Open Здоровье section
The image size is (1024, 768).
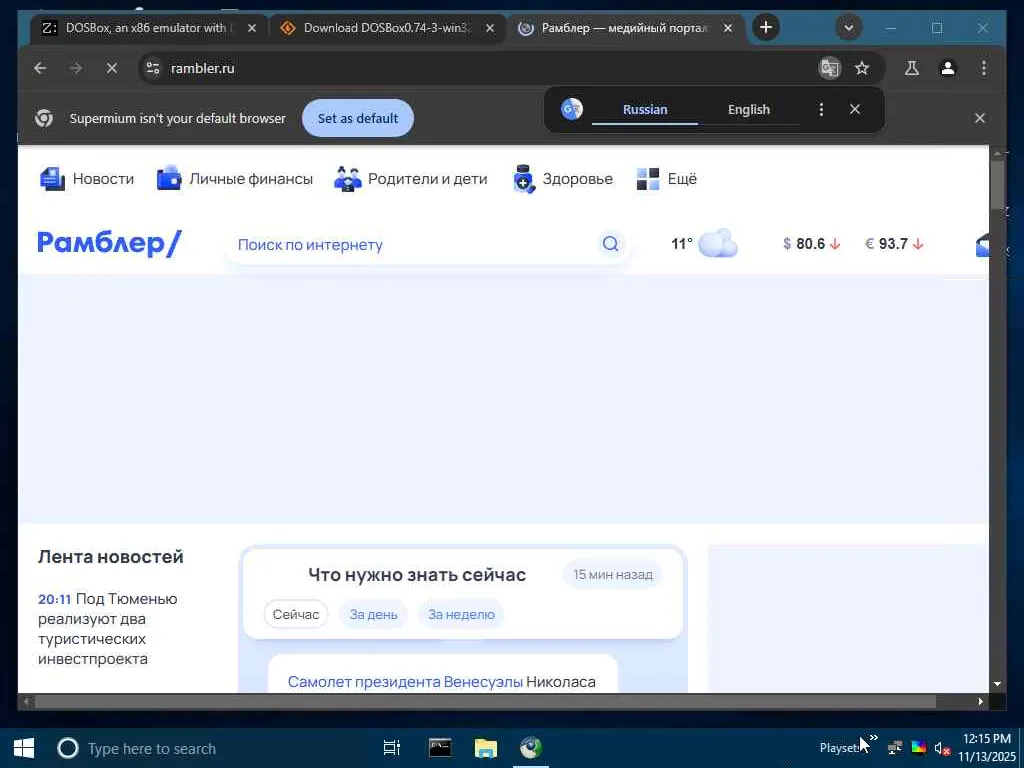tap(577, 179)
